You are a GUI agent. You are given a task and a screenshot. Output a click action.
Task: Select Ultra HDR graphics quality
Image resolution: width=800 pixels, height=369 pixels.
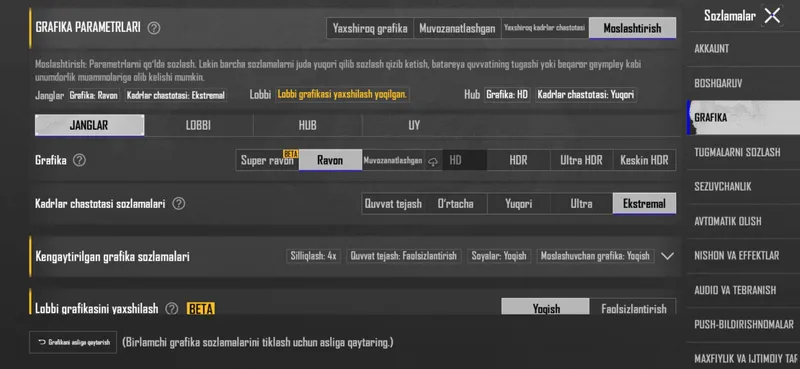(581, 160)
